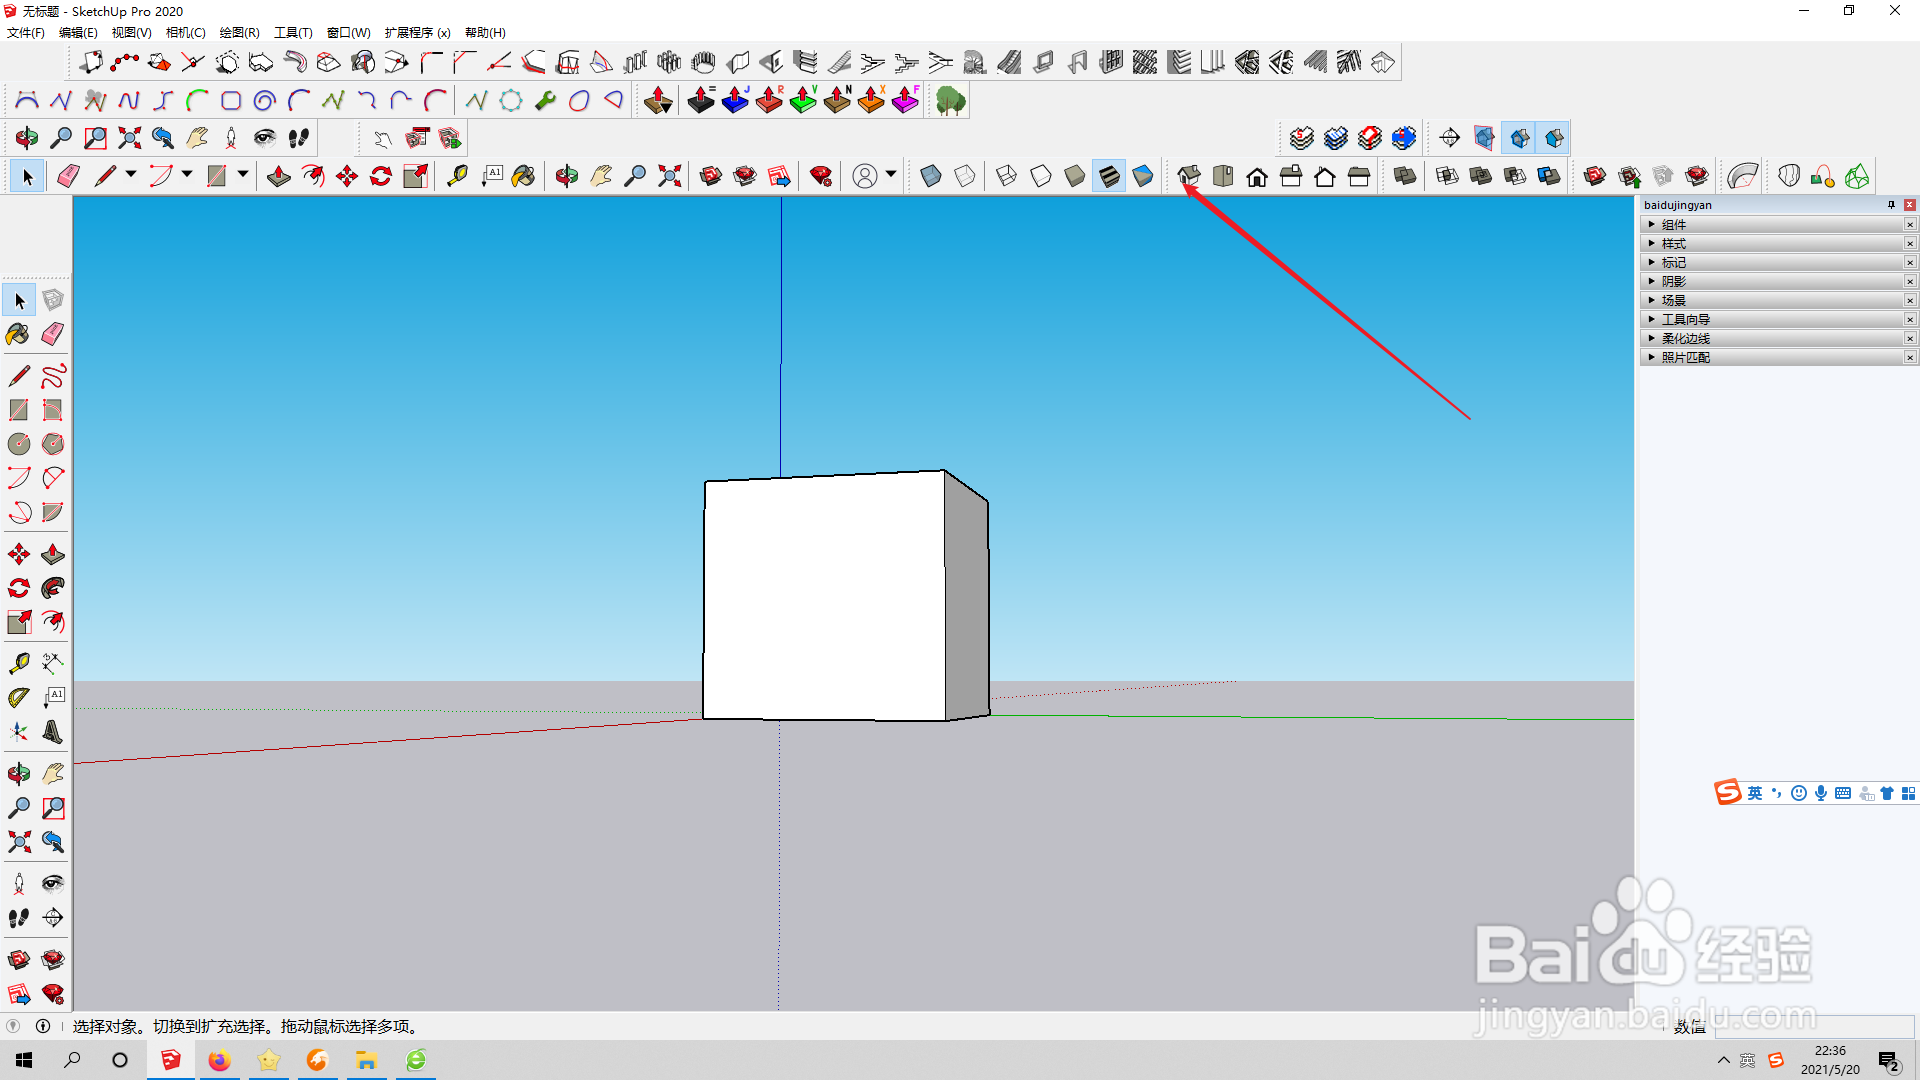Viewport: 1920px width, 1080px height.
Task: Open the 扩展程序 Extensions menu
Action: (417, 33)
